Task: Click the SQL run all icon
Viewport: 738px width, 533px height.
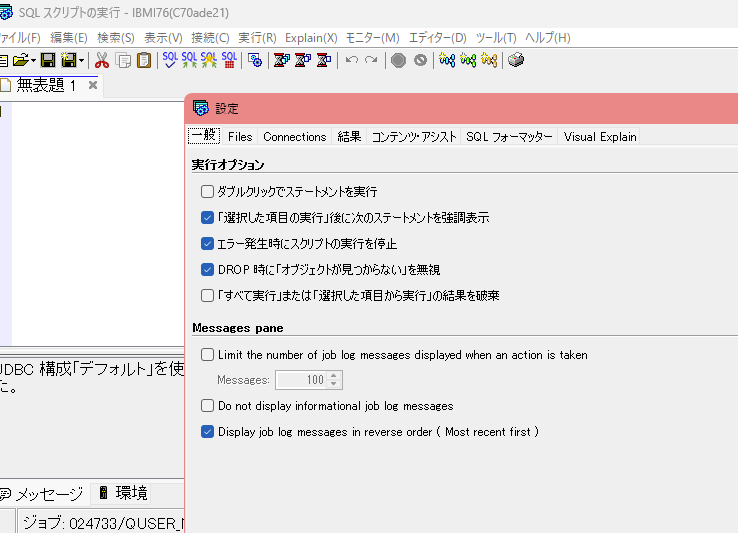Action: coord(189,60)
